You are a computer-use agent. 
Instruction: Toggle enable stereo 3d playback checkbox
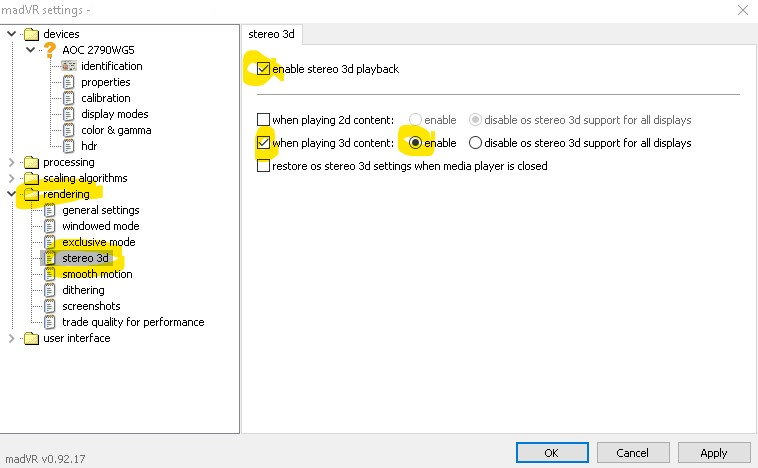click(263, 69)
